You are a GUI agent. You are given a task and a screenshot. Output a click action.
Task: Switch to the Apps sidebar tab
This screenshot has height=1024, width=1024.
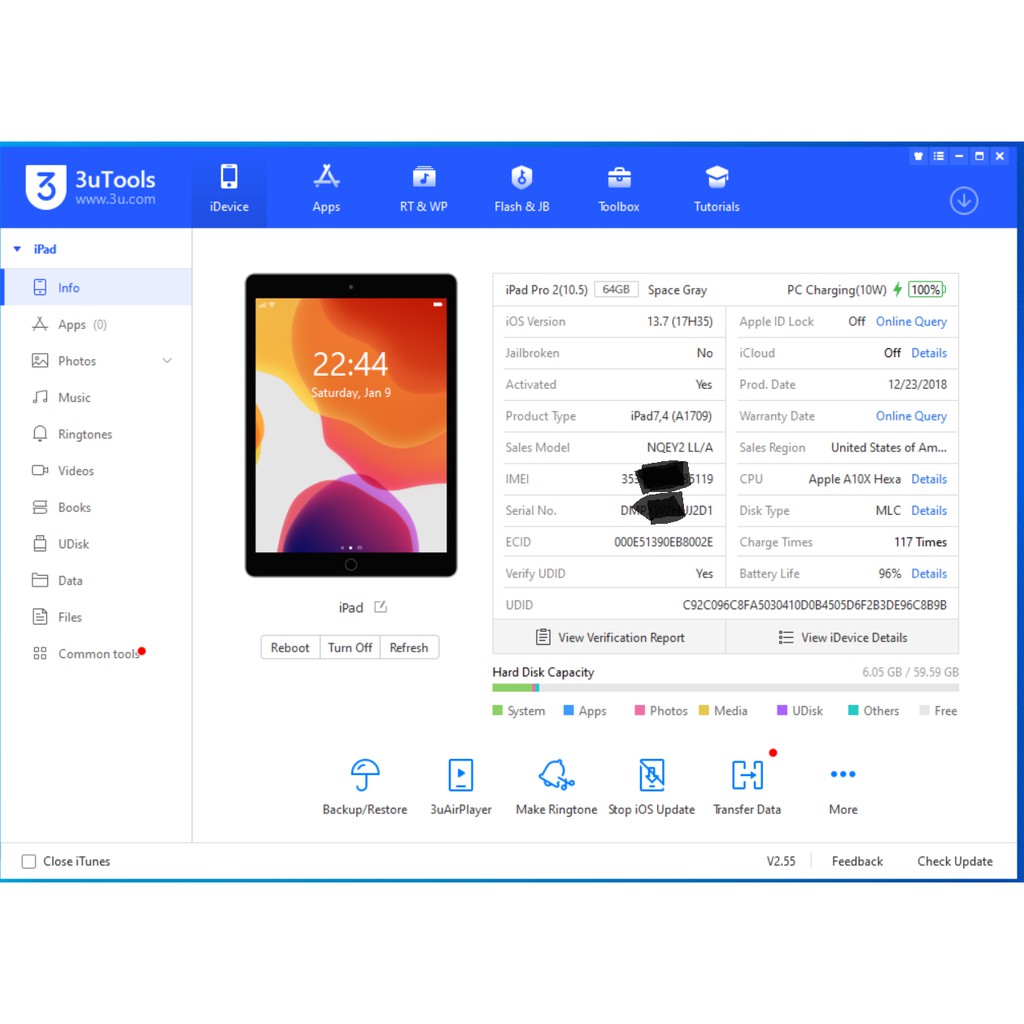tap(71, 324)
